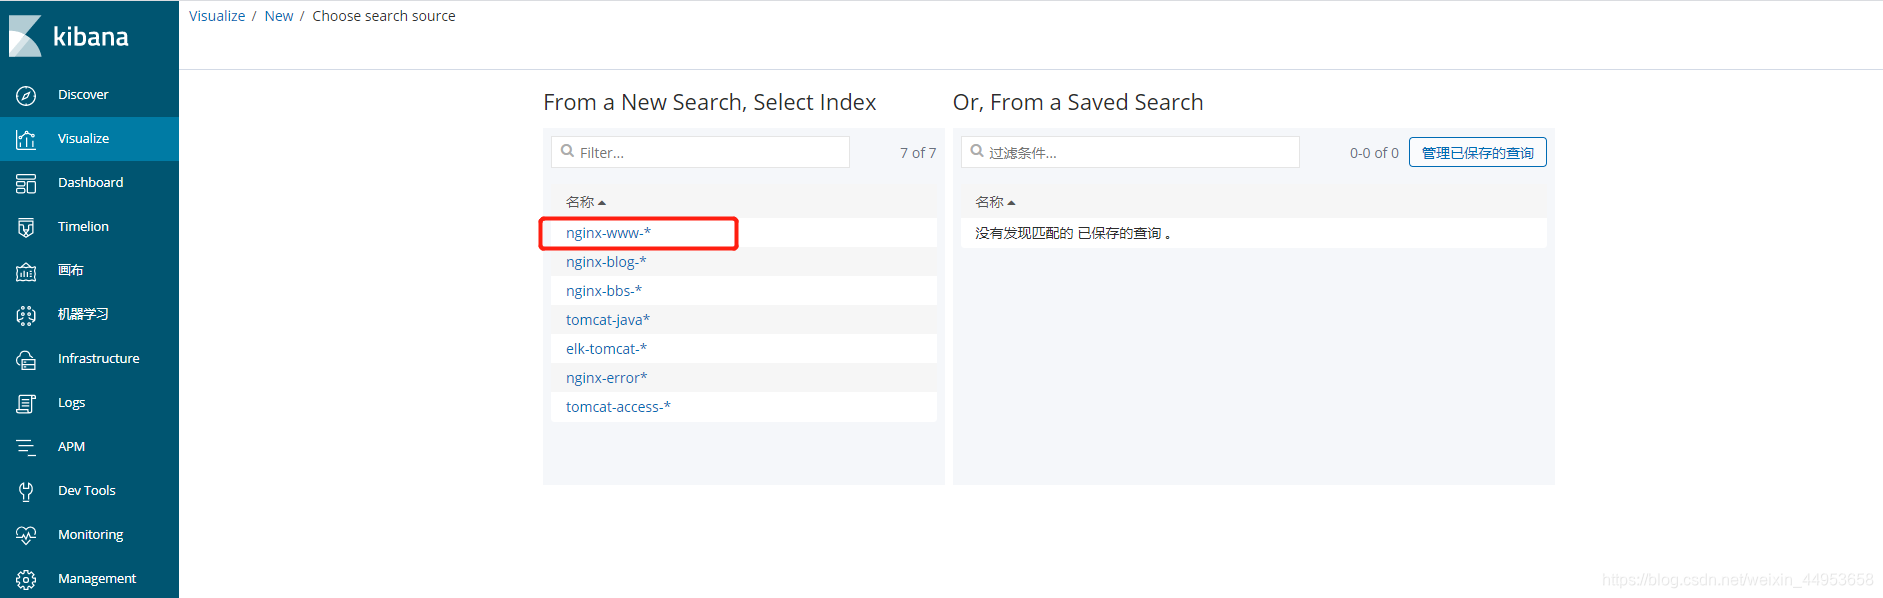Open the Management menu item
1883x598 pixels.
97,579
